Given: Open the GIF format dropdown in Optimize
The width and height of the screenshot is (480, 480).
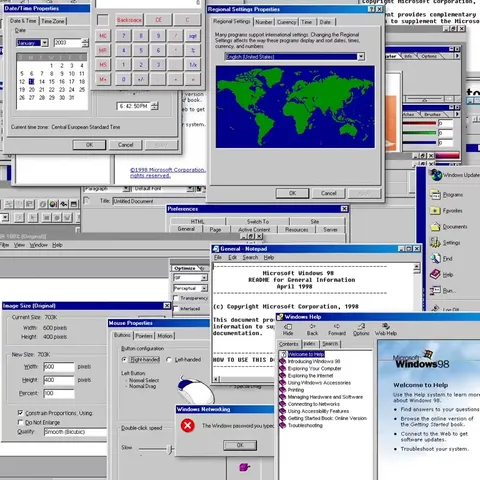Looking at the screenshot, I should click(204, 277).
